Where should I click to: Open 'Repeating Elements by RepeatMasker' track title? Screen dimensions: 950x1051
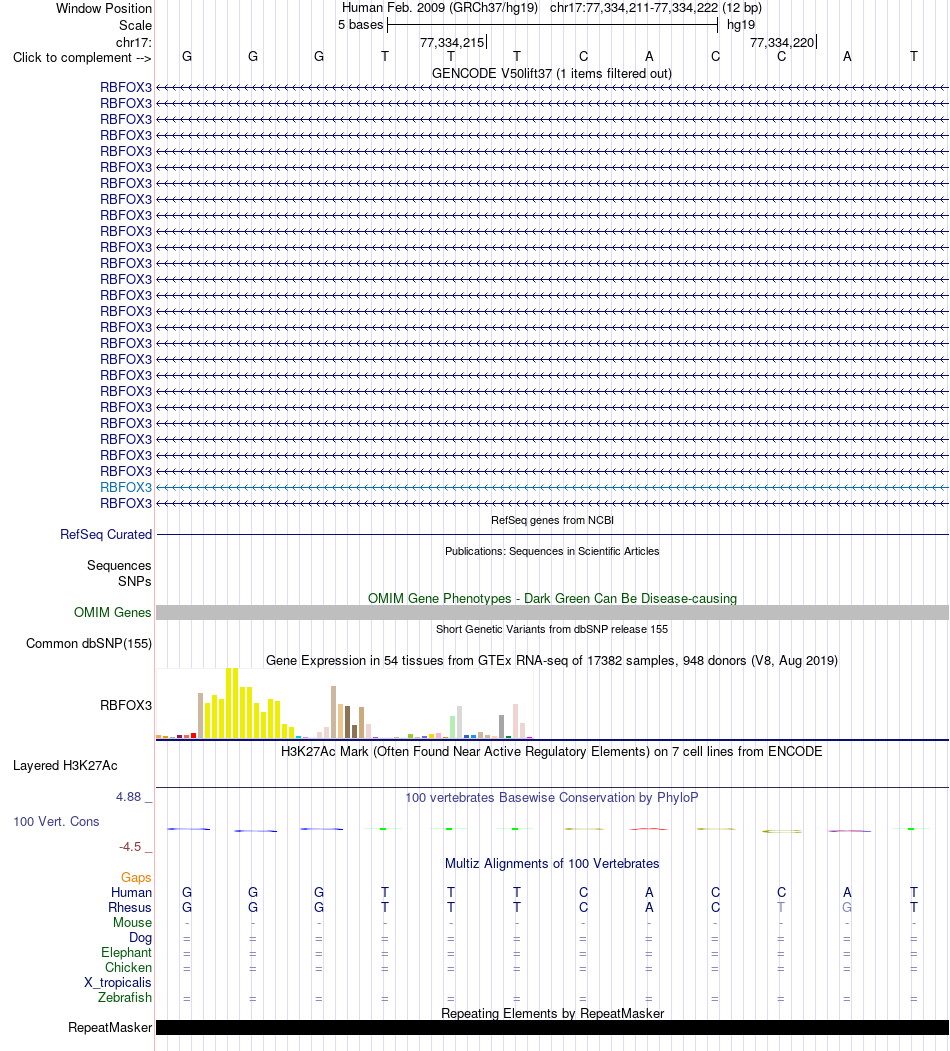(552, 1013)
